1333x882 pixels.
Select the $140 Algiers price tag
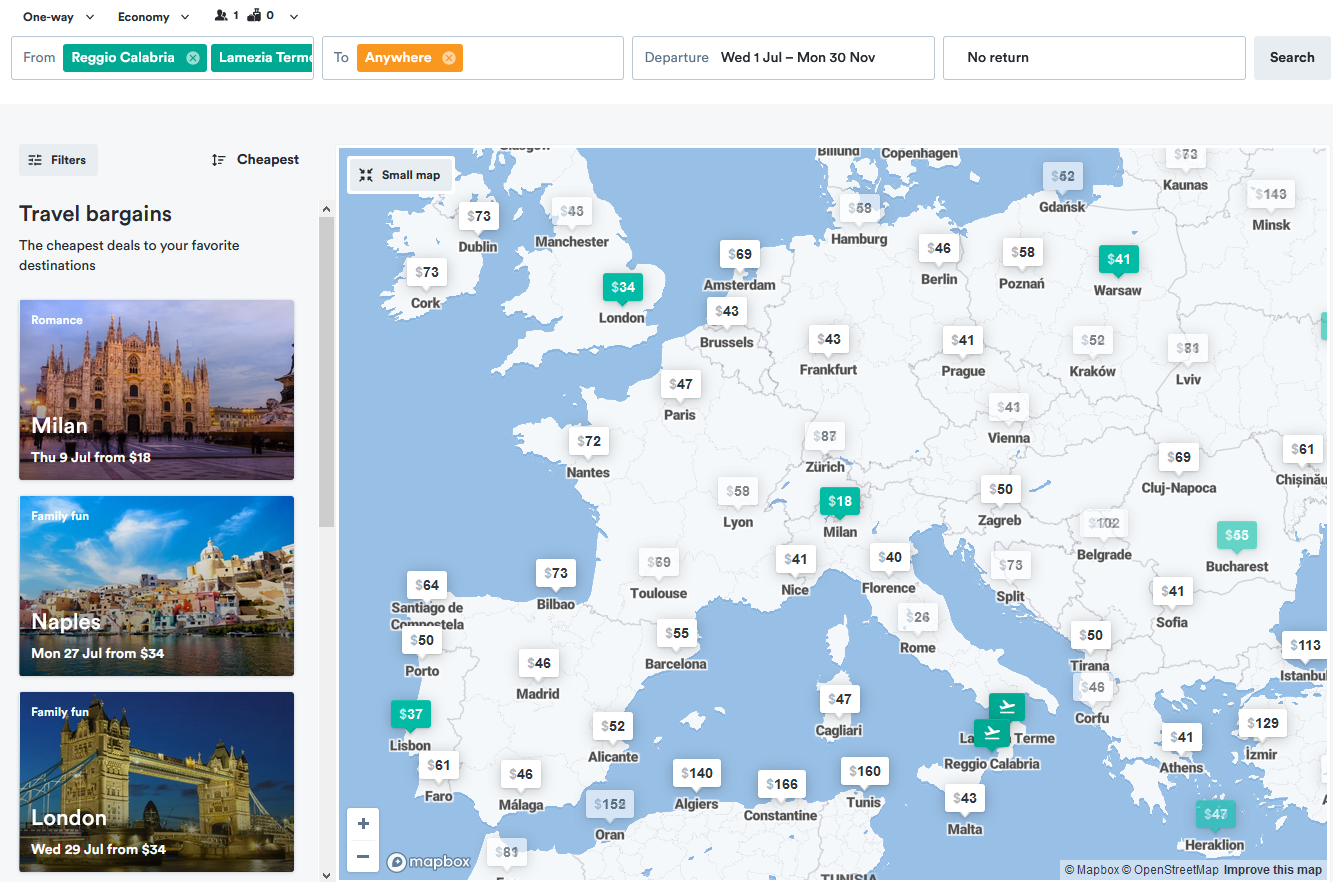tap(697, 773)
